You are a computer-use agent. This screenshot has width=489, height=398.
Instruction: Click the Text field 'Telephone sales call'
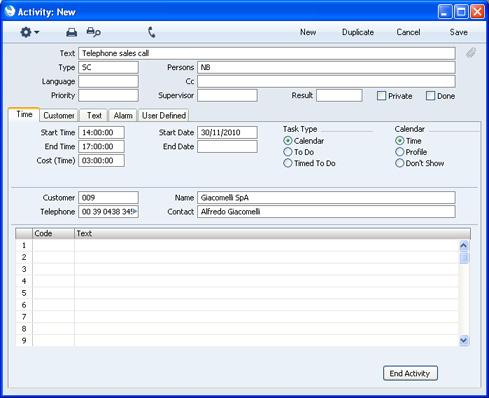click(x=267, y=53)
